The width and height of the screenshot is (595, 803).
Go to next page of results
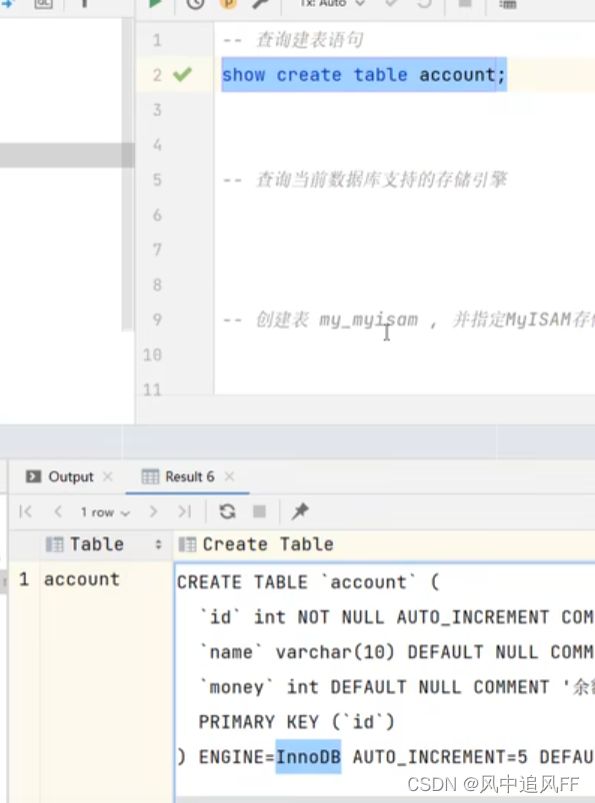(153, 511)
